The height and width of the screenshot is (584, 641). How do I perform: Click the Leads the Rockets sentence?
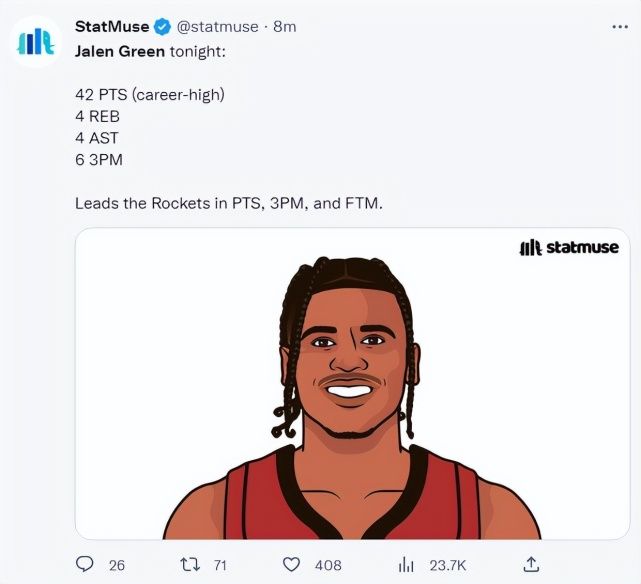click(x=229, y=203)
